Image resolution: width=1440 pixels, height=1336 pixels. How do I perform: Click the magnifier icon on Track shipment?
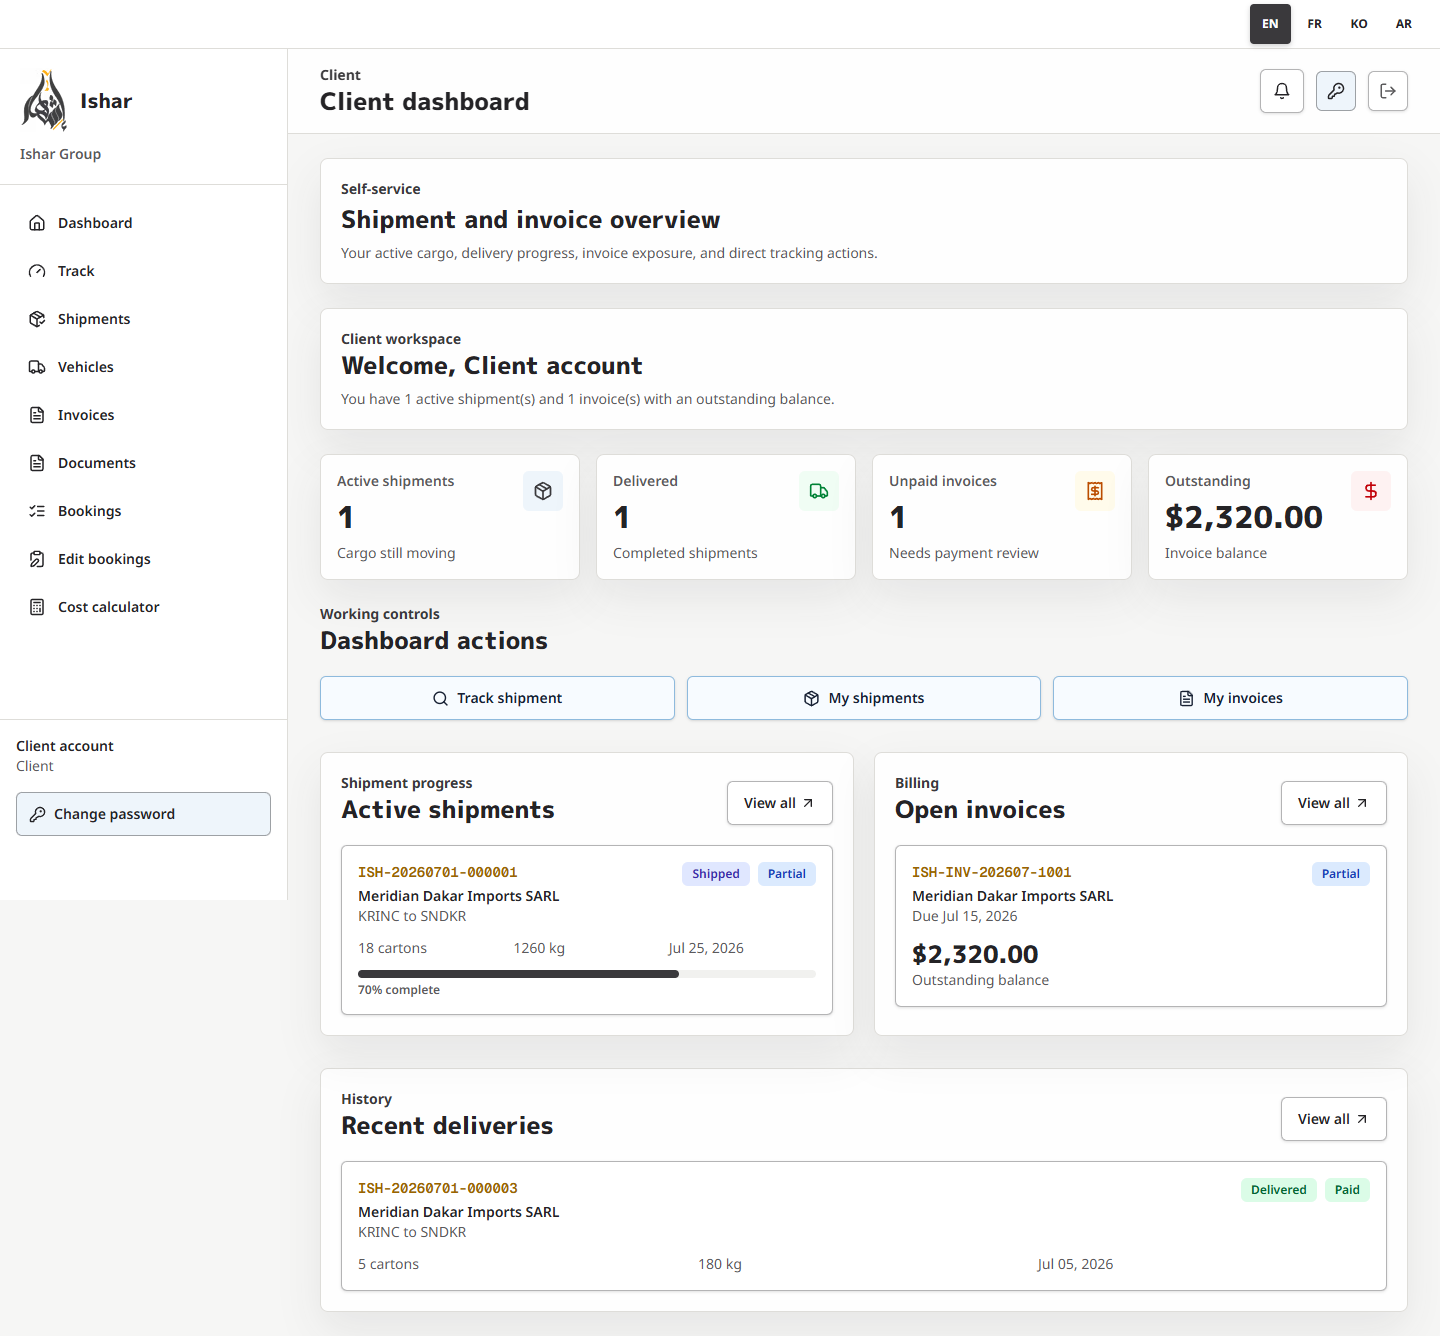pyautogui.click(x=440, y=698)
